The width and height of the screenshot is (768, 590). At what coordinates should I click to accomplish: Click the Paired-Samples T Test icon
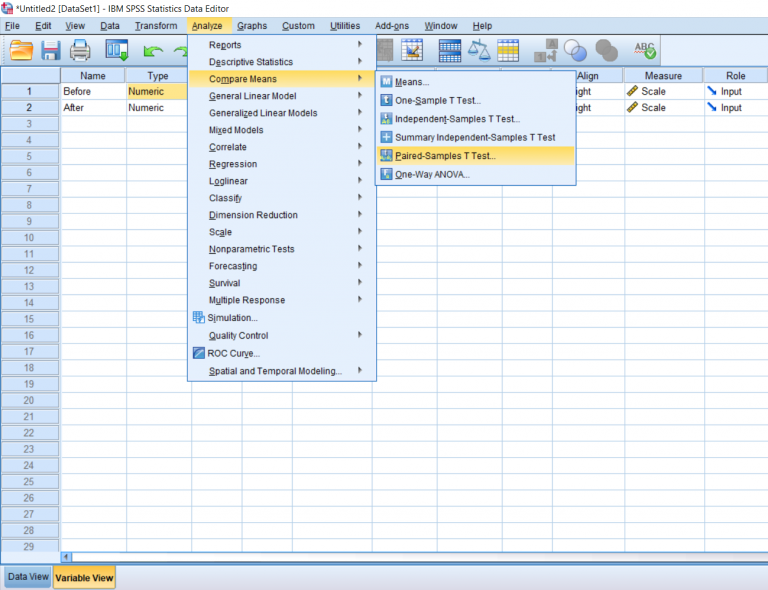point(386,156)
